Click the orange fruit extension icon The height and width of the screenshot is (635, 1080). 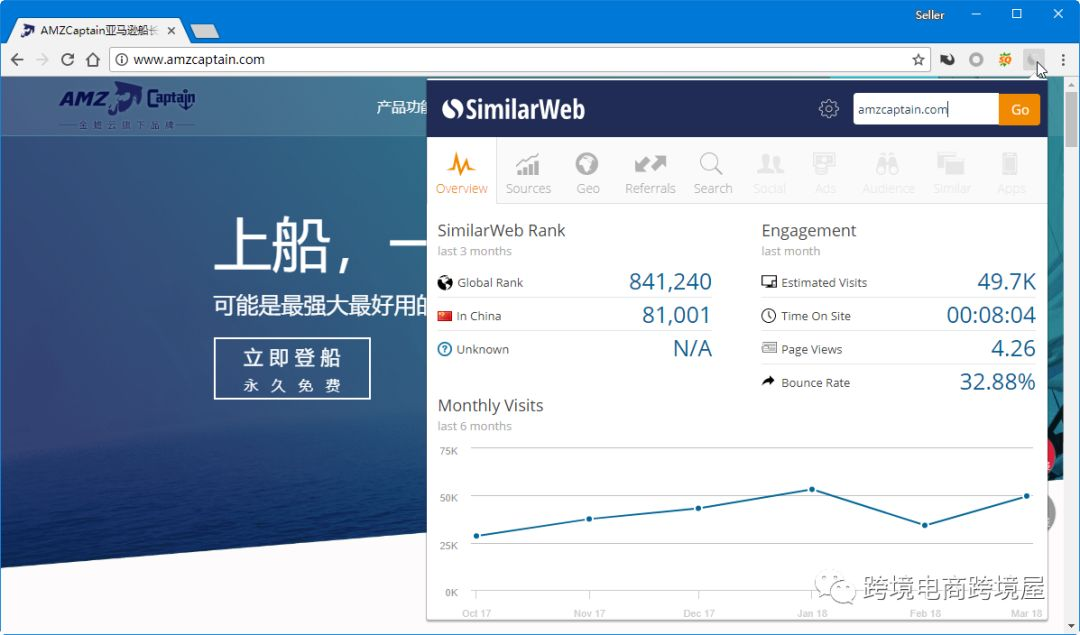point(1005,60)
